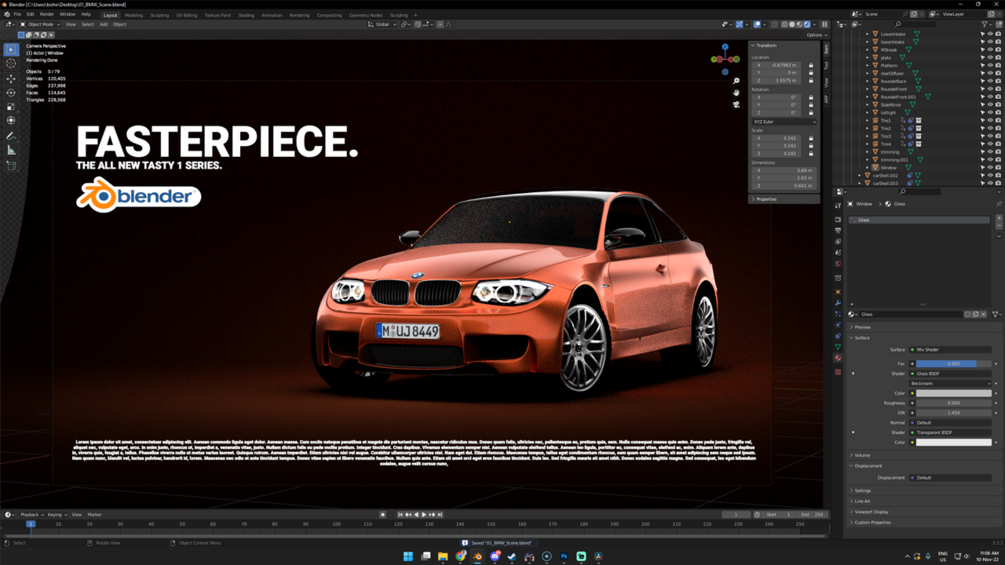Open the Object Mode dropdown
Image resolution: width=1005 pixels, height=565 pixels.
pyautogui.click(x=40, y=24)
